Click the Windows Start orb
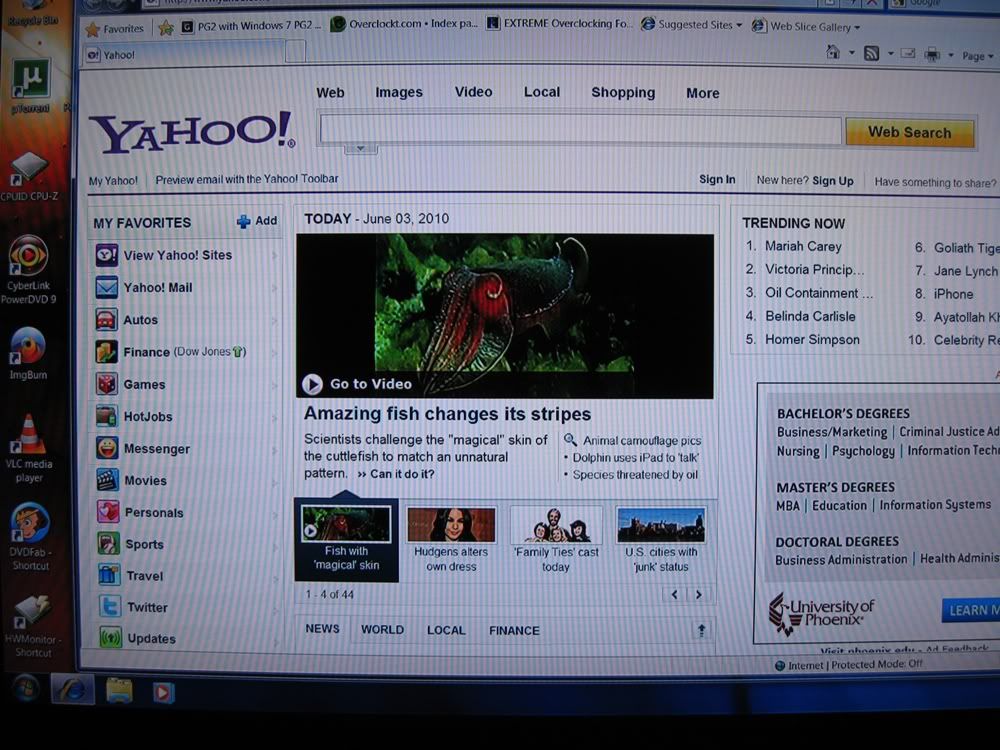Image resolution: width=1000 pixels, height=750 pixels. [26, 688]
